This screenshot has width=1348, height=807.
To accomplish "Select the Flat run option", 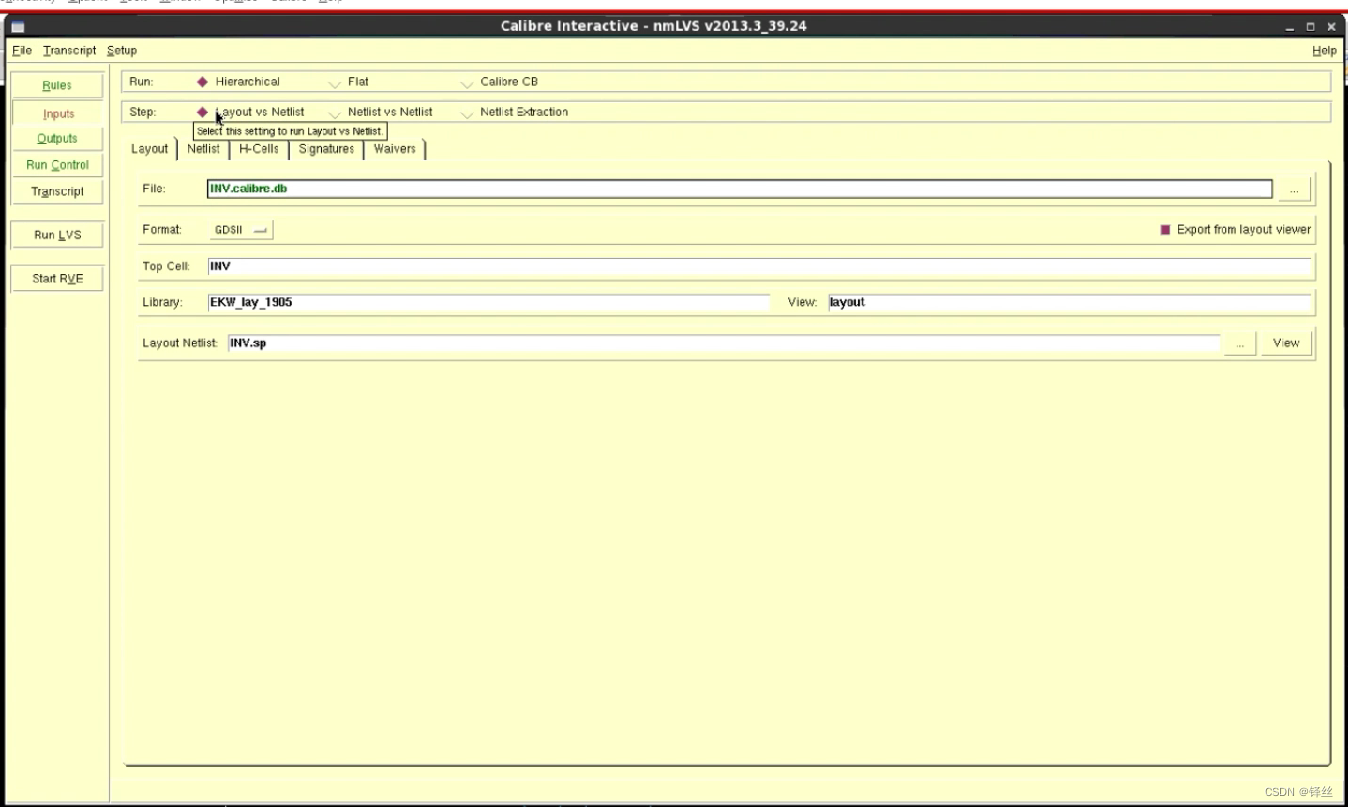I will pyautogui.click(x=349, y=82).
